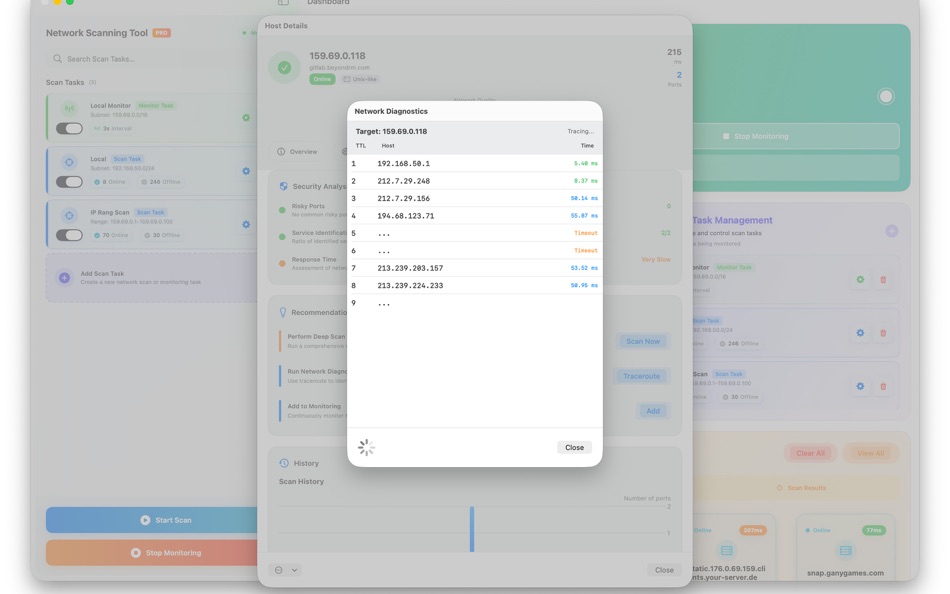The height and width of the screenshot is (594, 950).
Task: Click the 207ms latency badge
Action: (752, 530)
